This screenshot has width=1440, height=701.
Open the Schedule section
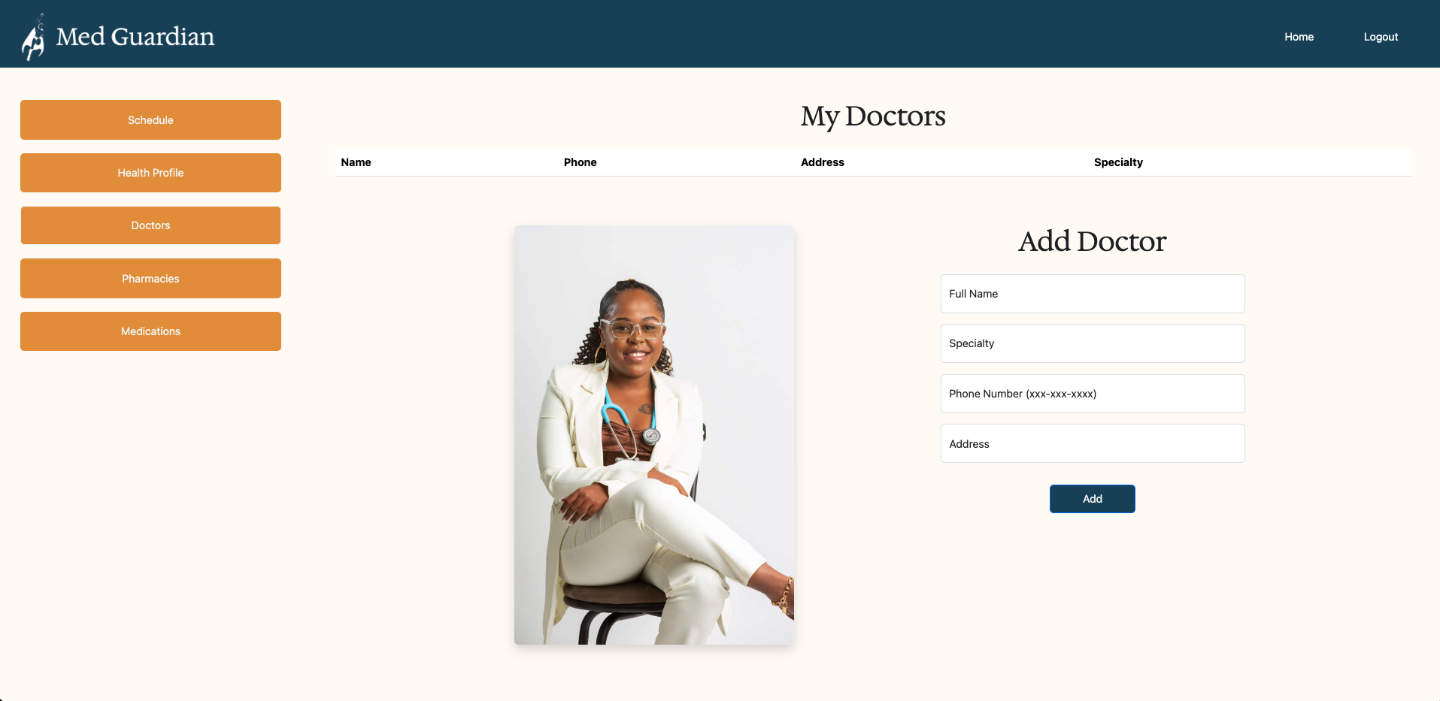point(150,120)
